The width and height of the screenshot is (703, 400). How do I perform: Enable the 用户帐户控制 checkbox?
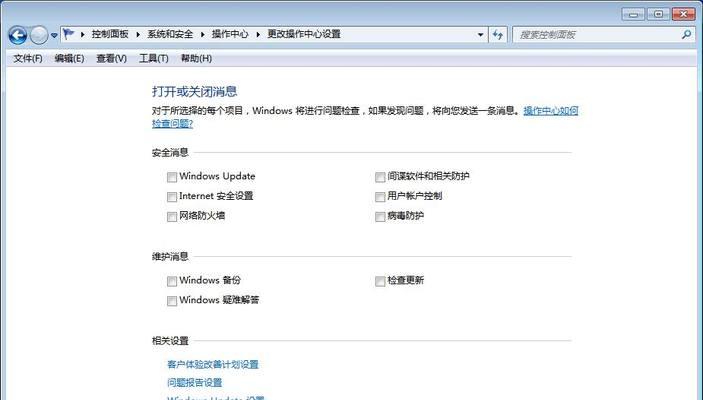click(380, 197)
